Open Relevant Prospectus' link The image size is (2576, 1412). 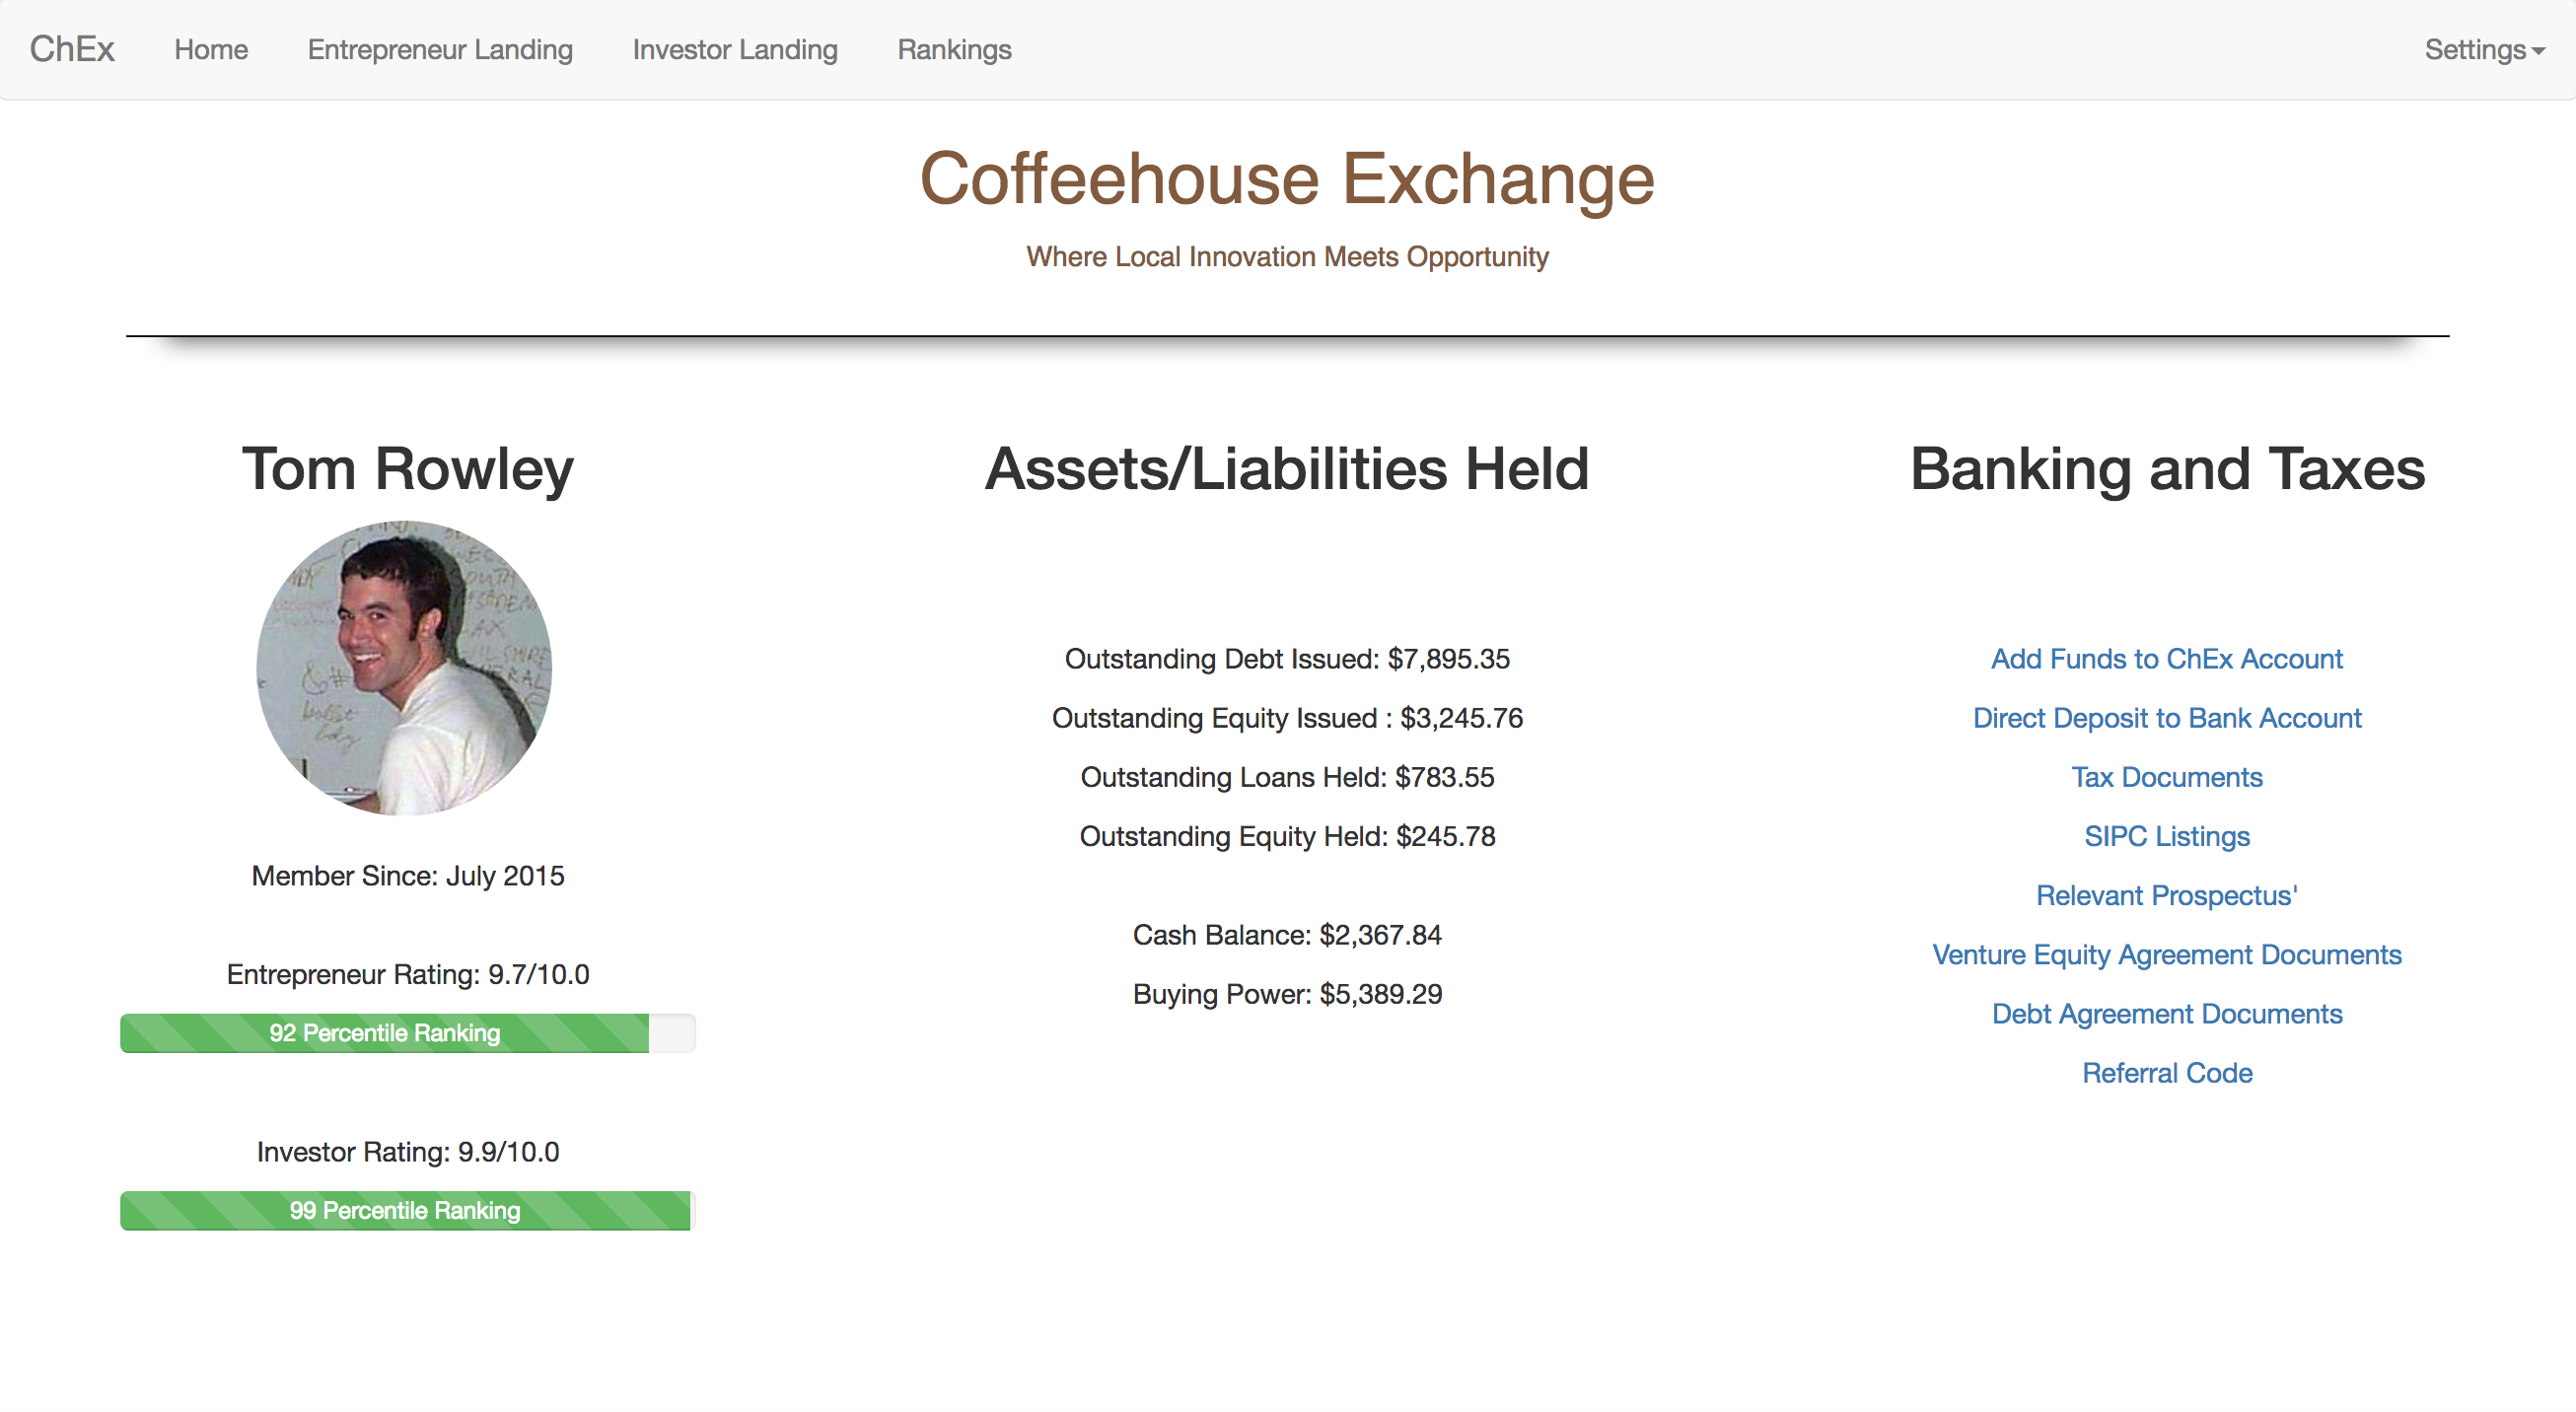[2166, 895]
